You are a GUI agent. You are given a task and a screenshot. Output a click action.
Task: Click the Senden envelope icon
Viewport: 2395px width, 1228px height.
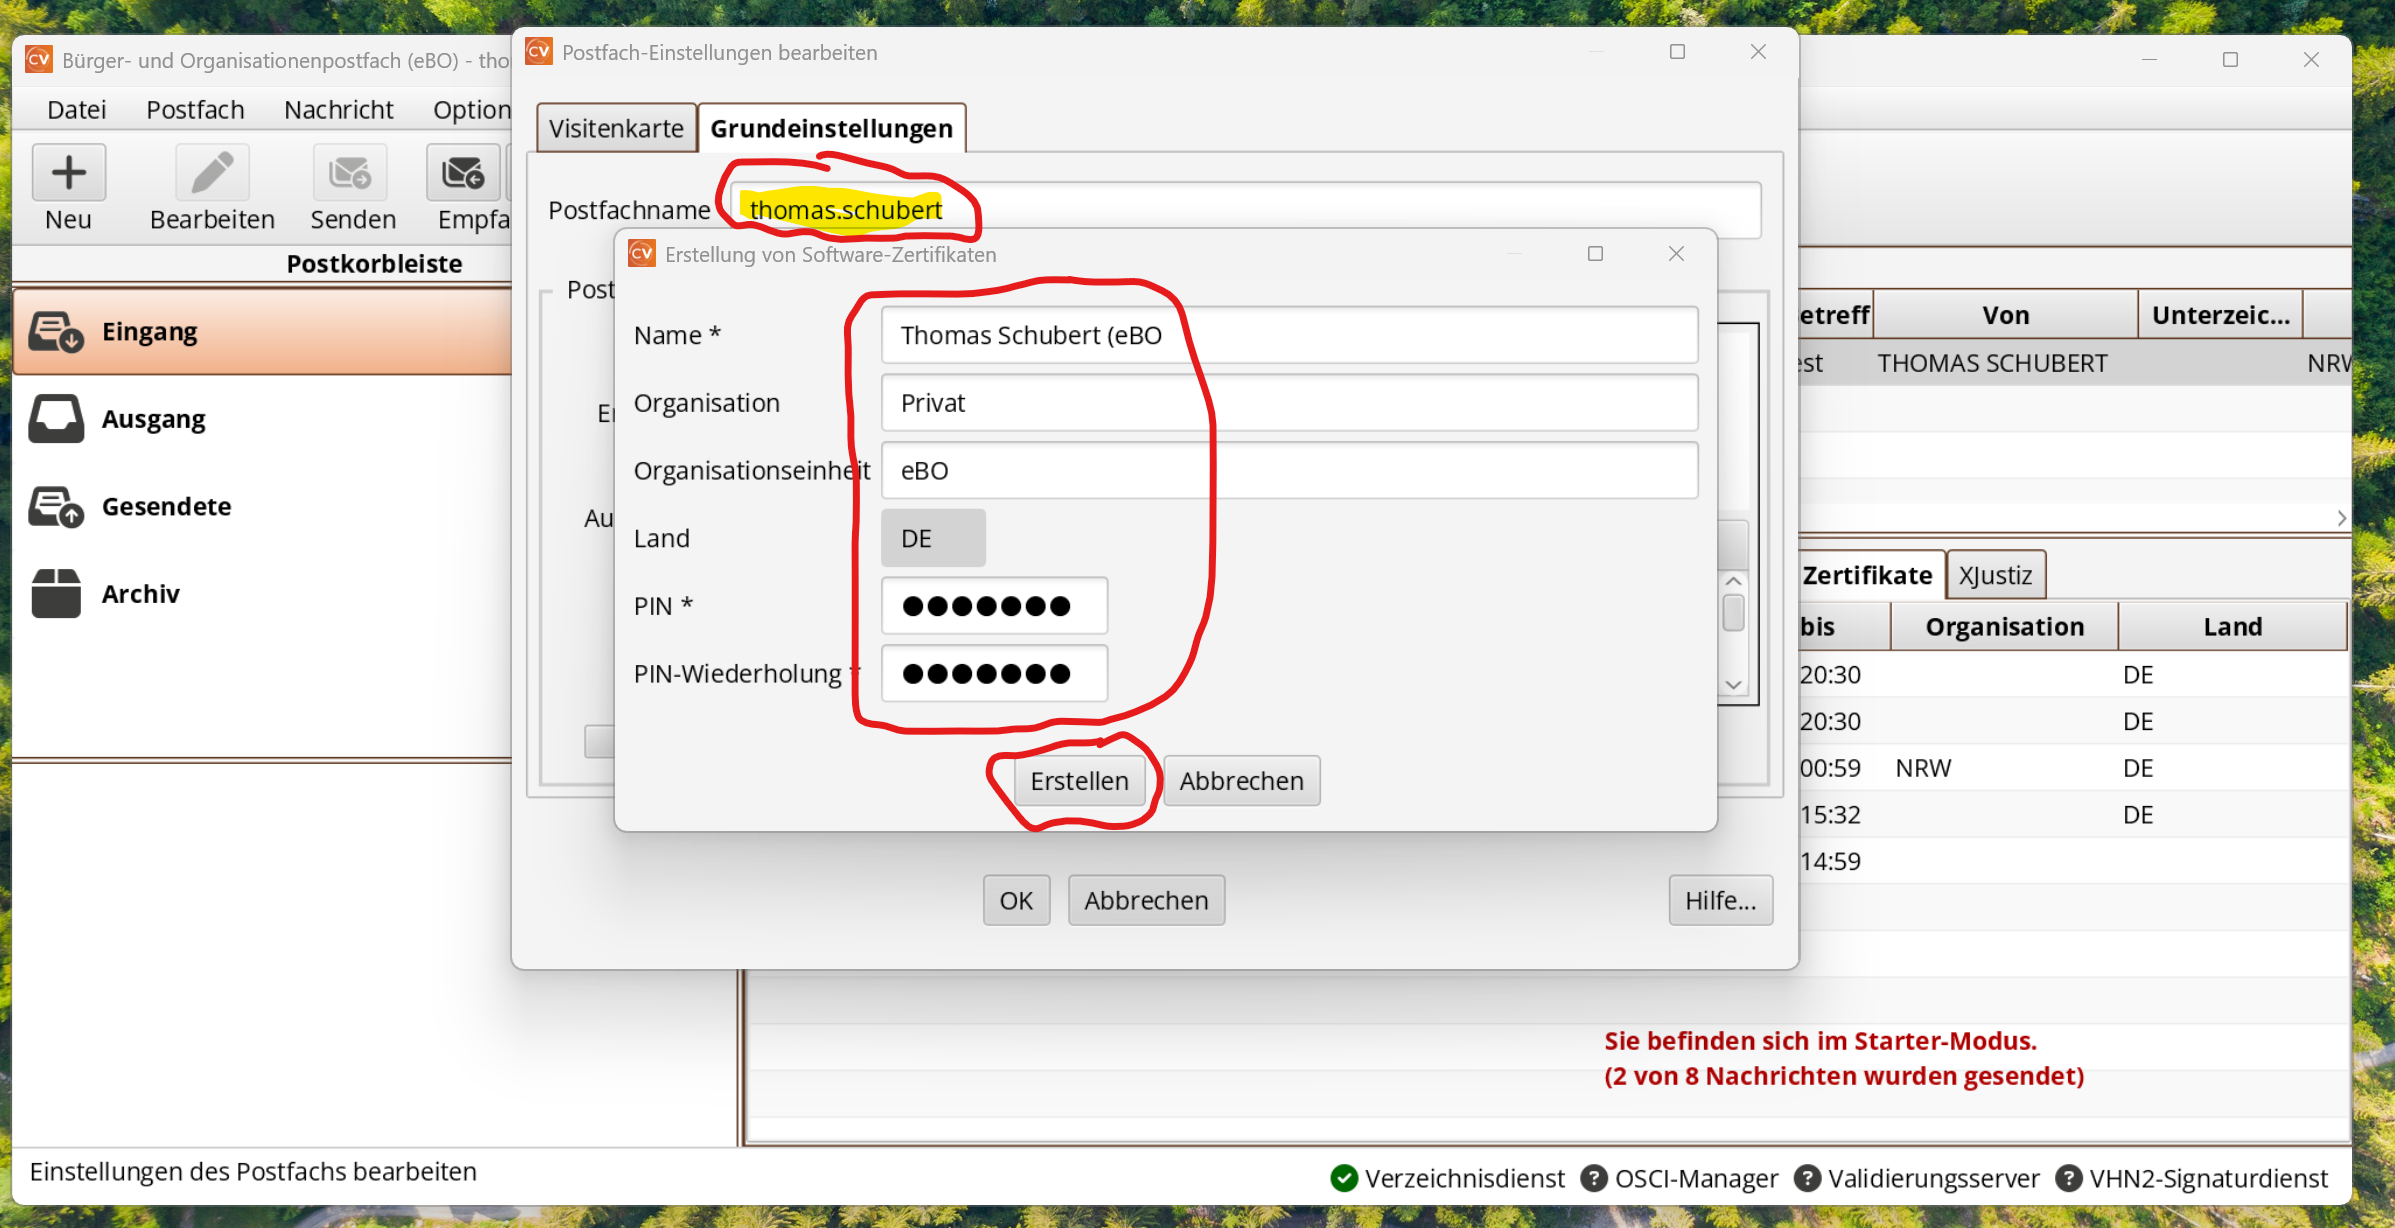pos(350,173)
